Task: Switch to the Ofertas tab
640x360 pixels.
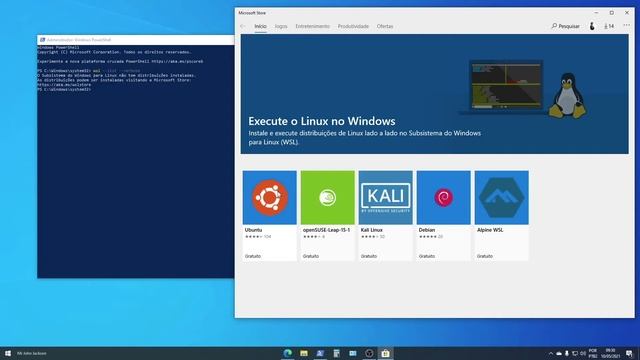Action: pos(385,26)
